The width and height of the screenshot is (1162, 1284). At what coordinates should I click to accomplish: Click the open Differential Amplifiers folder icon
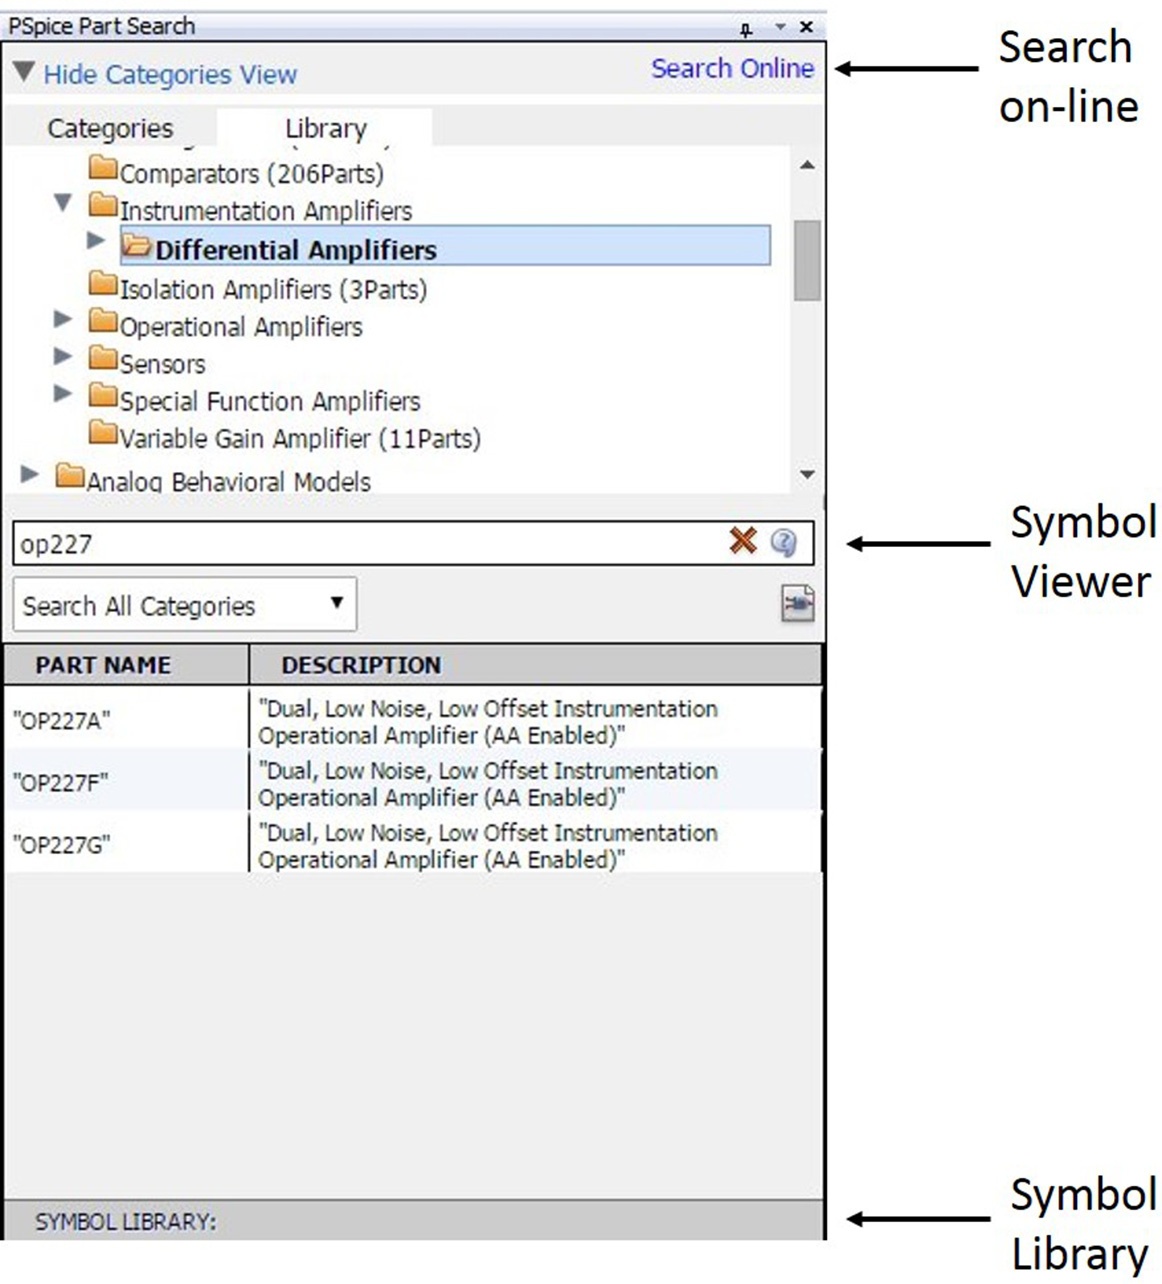coord(137,246)
